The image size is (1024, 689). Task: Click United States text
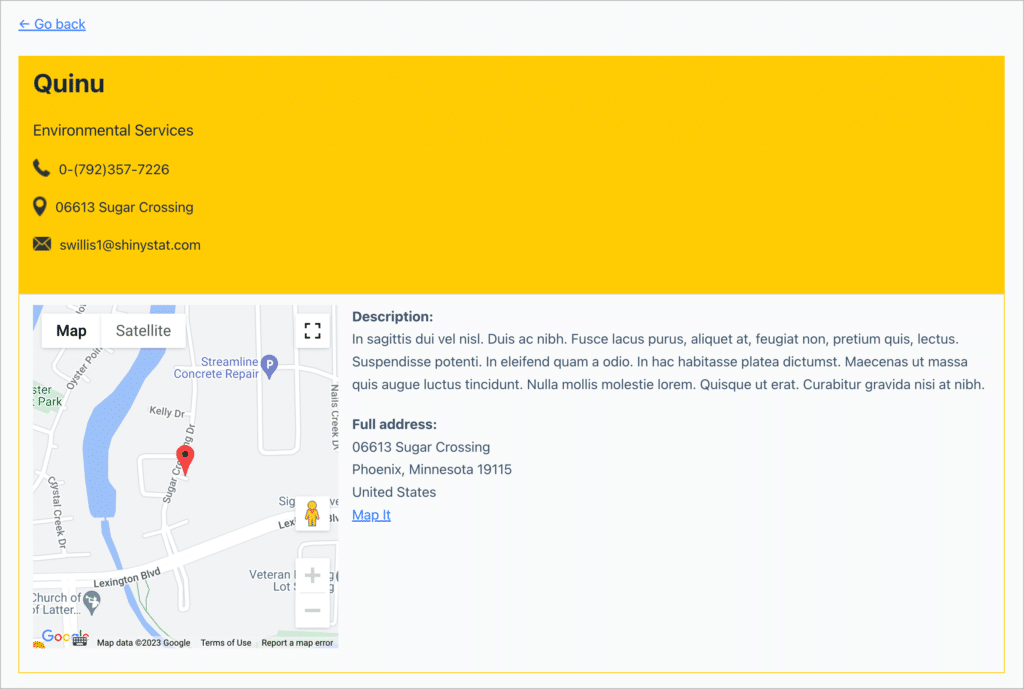[x=394, y=492]
